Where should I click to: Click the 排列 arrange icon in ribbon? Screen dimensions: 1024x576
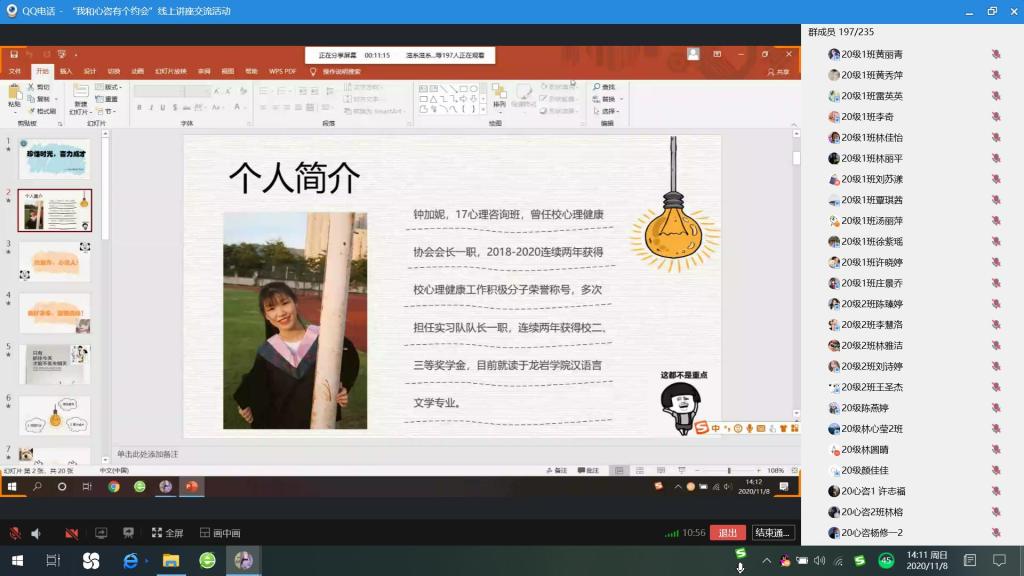[x=499, y=96]
